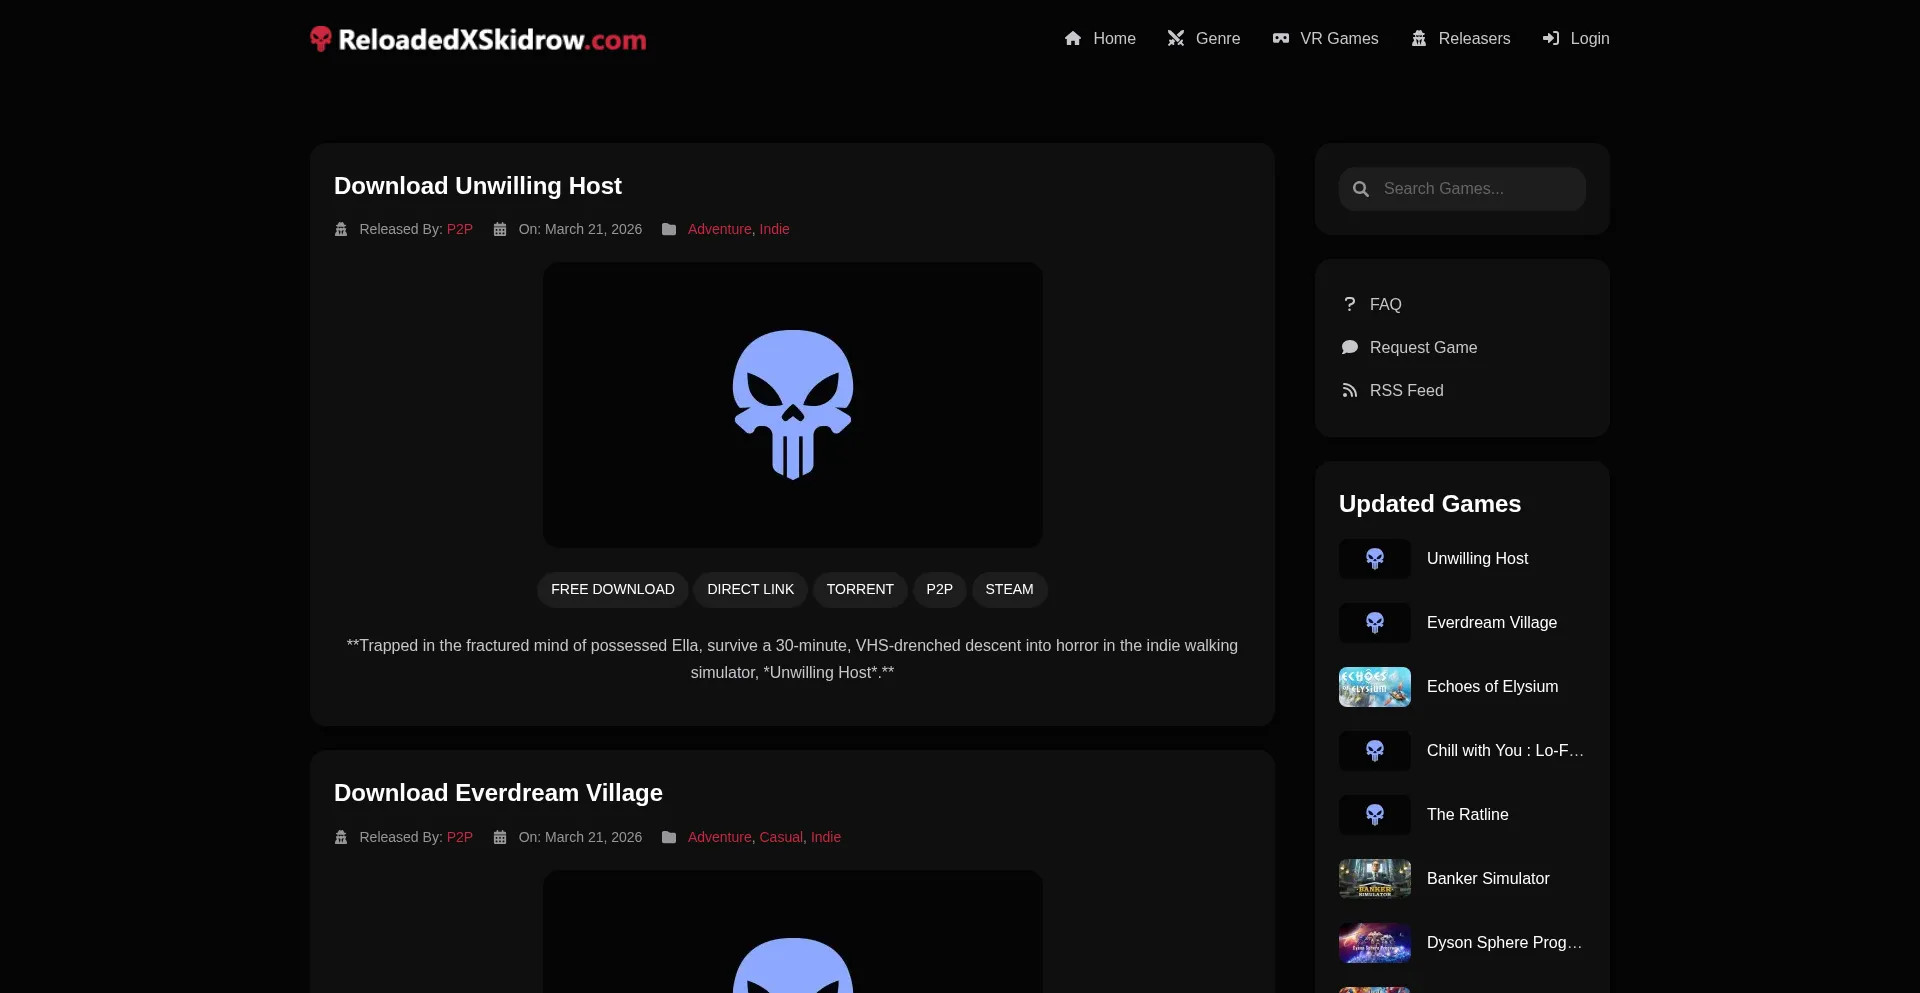Click The Ratline thumbnail in sidebar
The width and height of the screenshot is (1920, 993).
(x=1375, y=815)
